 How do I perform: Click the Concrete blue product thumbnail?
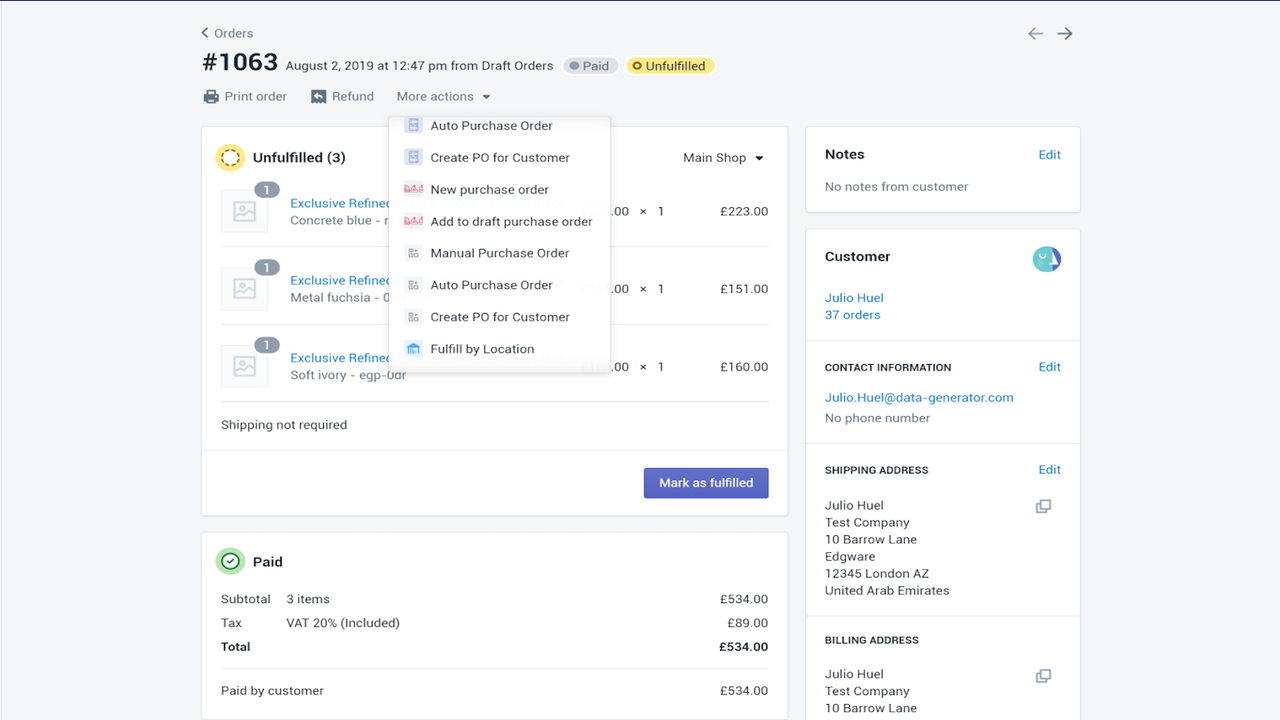coord(244,211)
